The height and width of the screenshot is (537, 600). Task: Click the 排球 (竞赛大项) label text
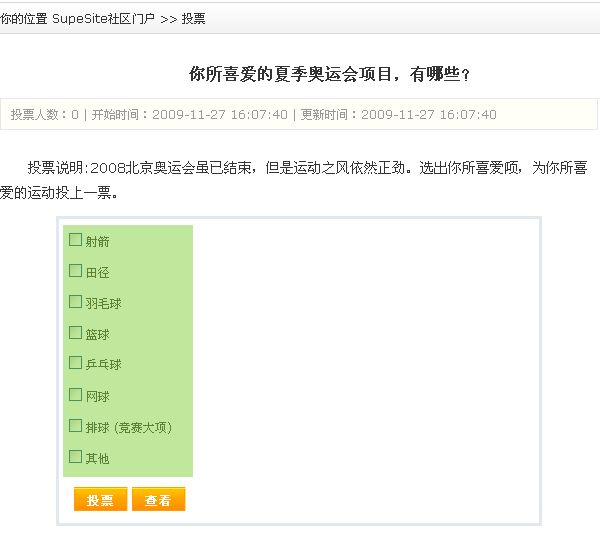129,427
